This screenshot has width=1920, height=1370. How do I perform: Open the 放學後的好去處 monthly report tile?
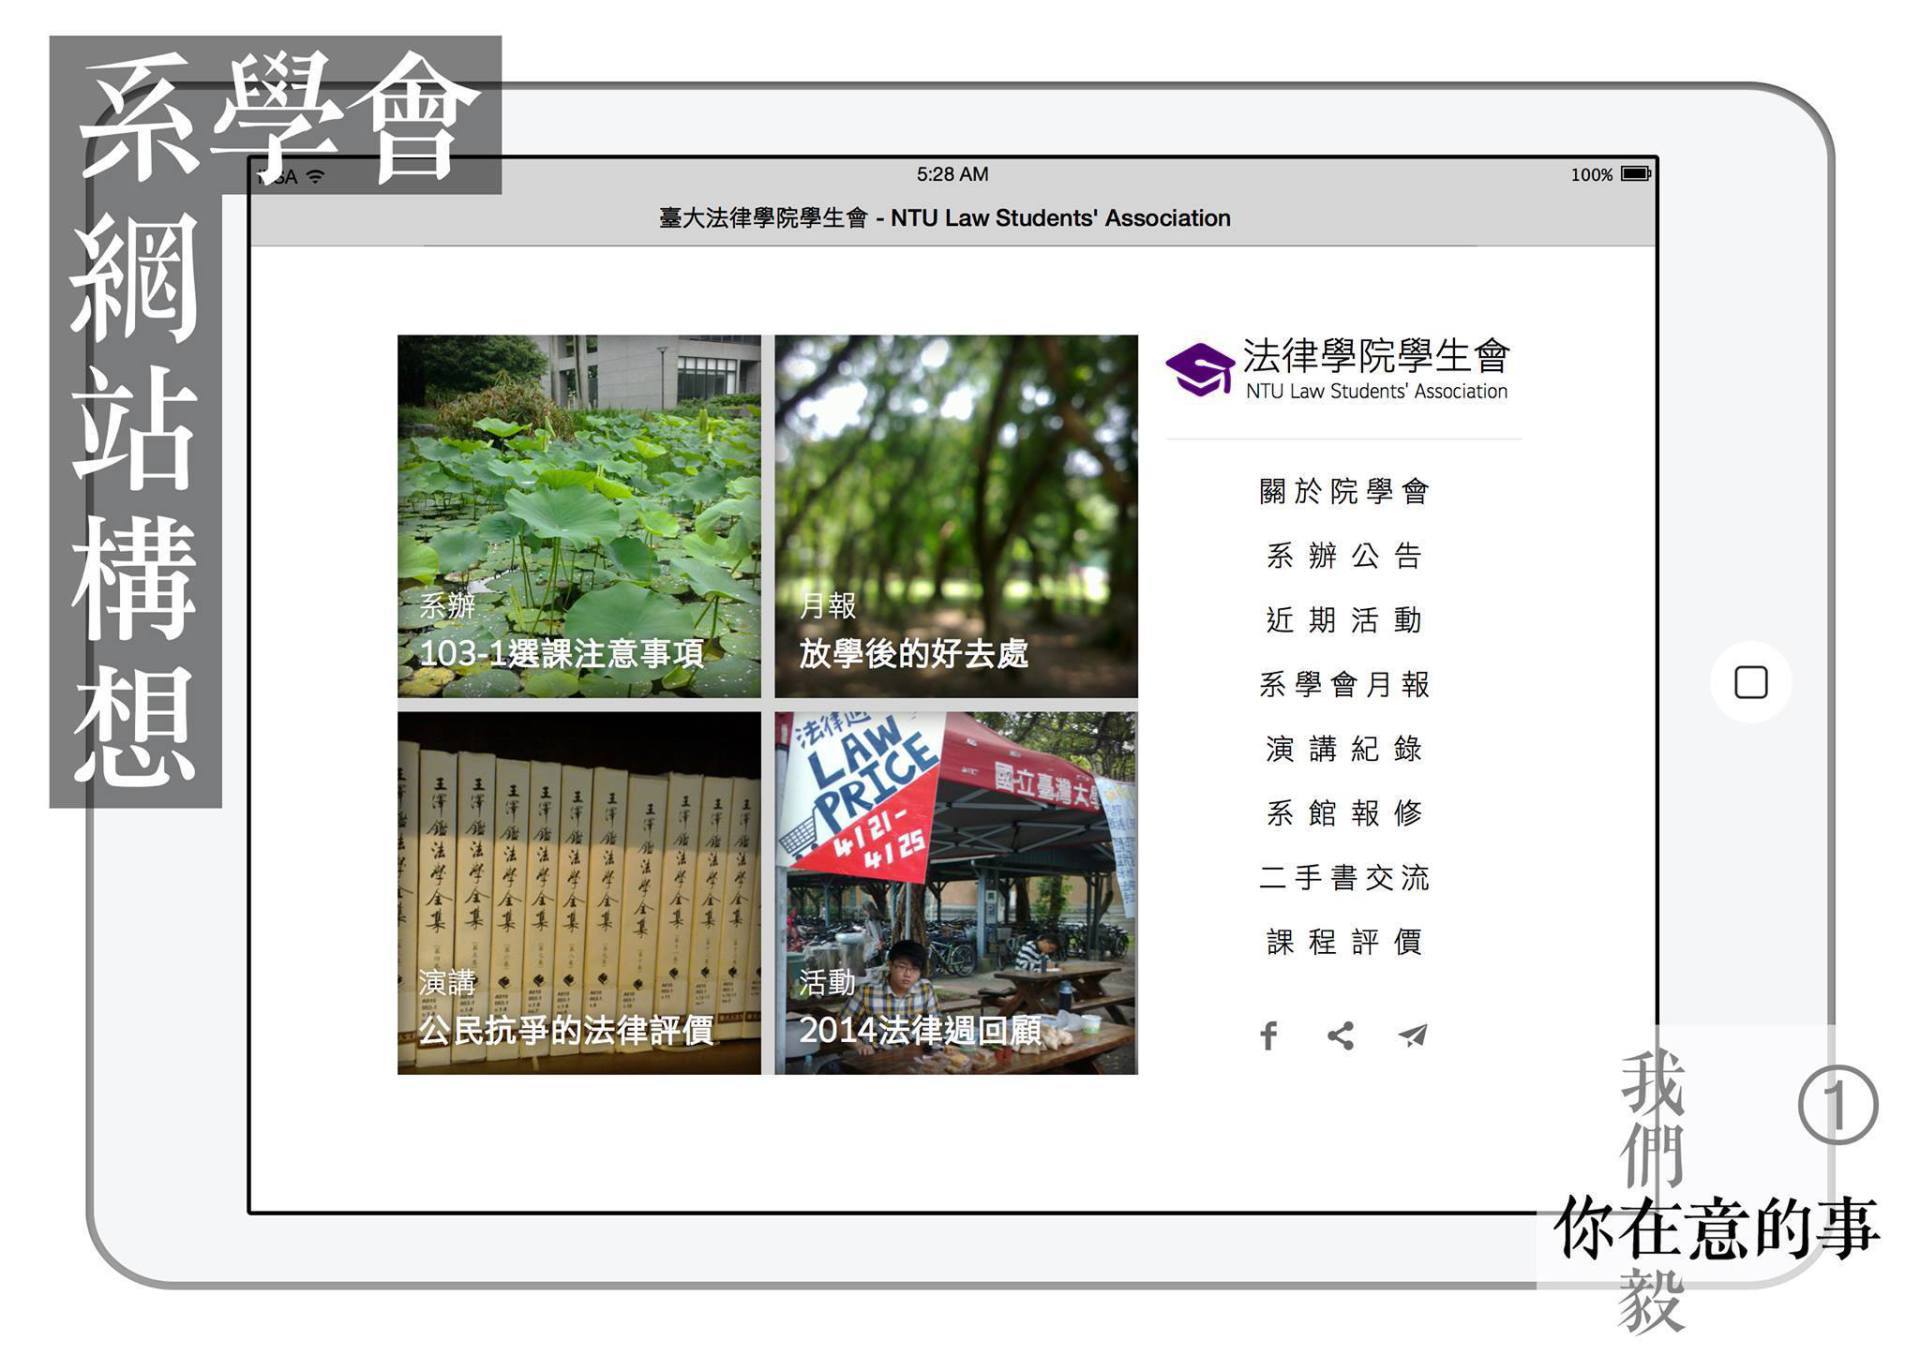[956, 516]
